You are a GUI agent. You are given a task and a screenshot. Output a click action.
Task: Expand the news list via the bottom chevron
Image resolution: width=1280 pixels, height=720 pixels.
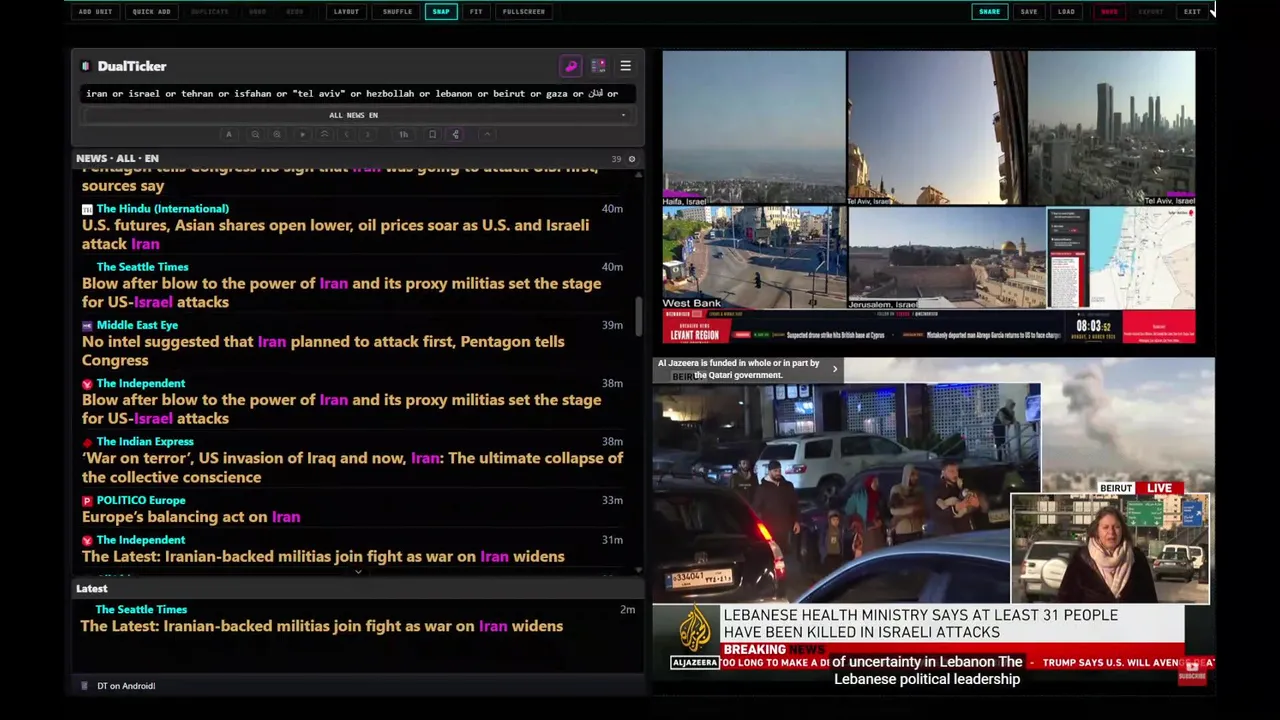click(358, 572)
